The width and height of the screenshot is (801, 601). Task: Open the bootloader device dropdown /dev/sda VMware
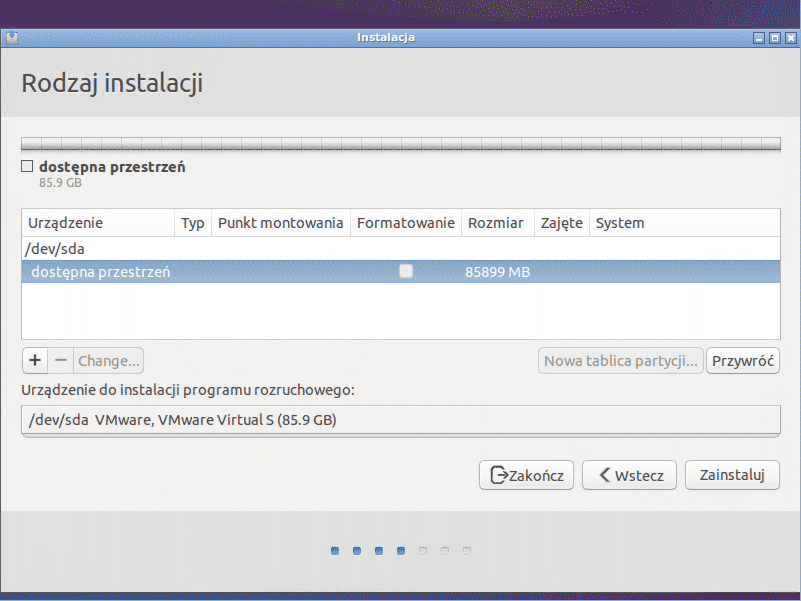[x=400, y=420]
